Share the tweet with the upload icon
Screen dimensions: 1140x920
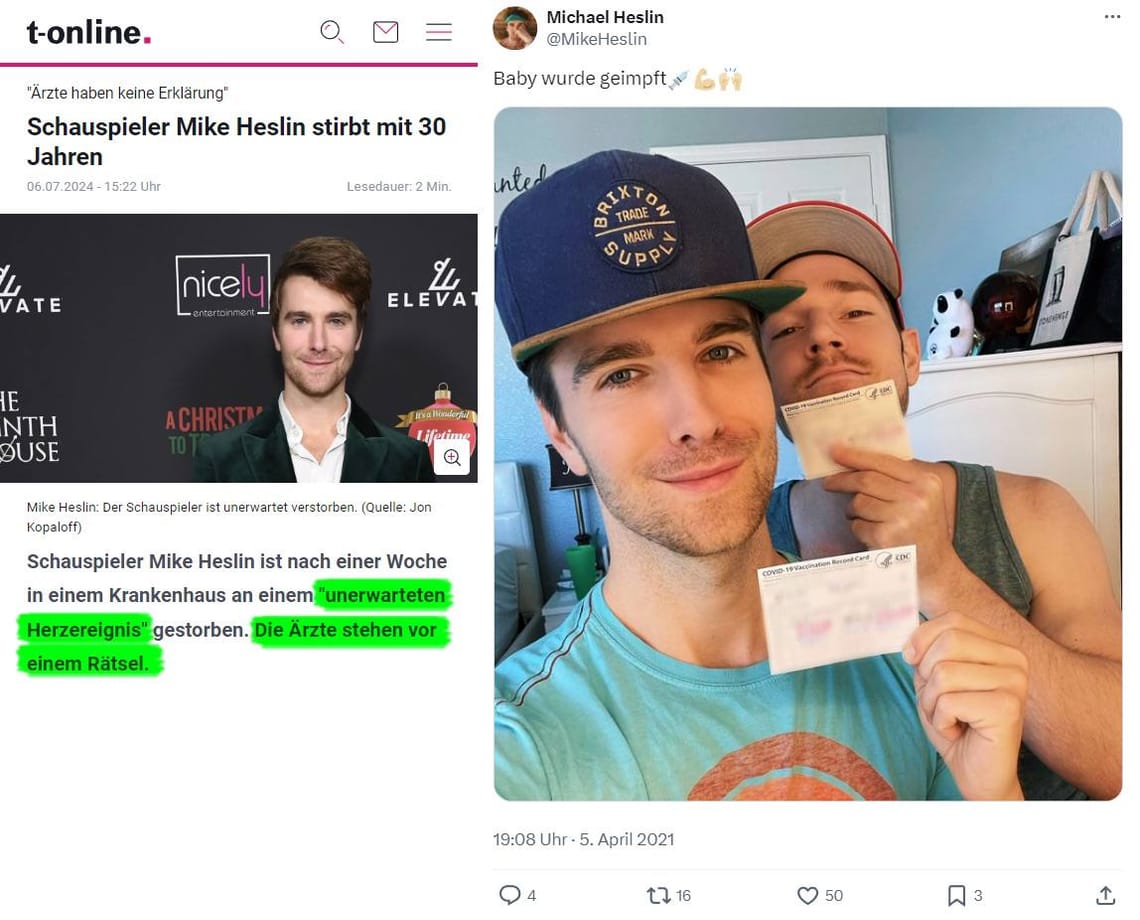(1105, 895)
